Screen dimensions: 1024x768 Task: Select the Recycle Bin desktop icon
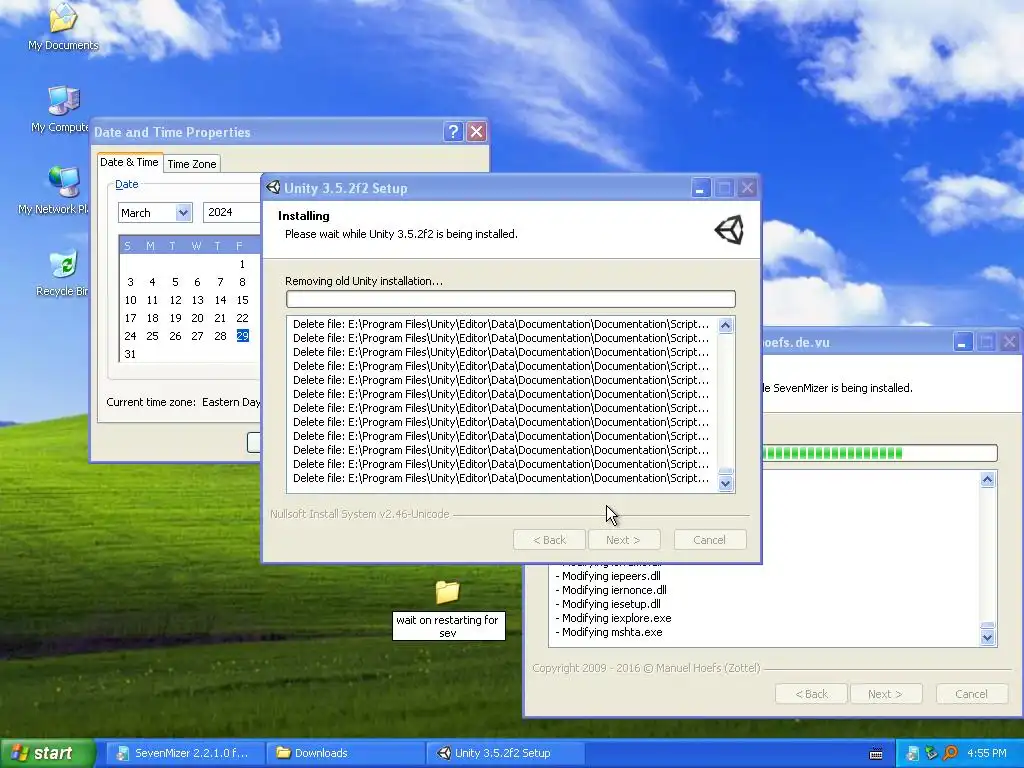[63, 272]
